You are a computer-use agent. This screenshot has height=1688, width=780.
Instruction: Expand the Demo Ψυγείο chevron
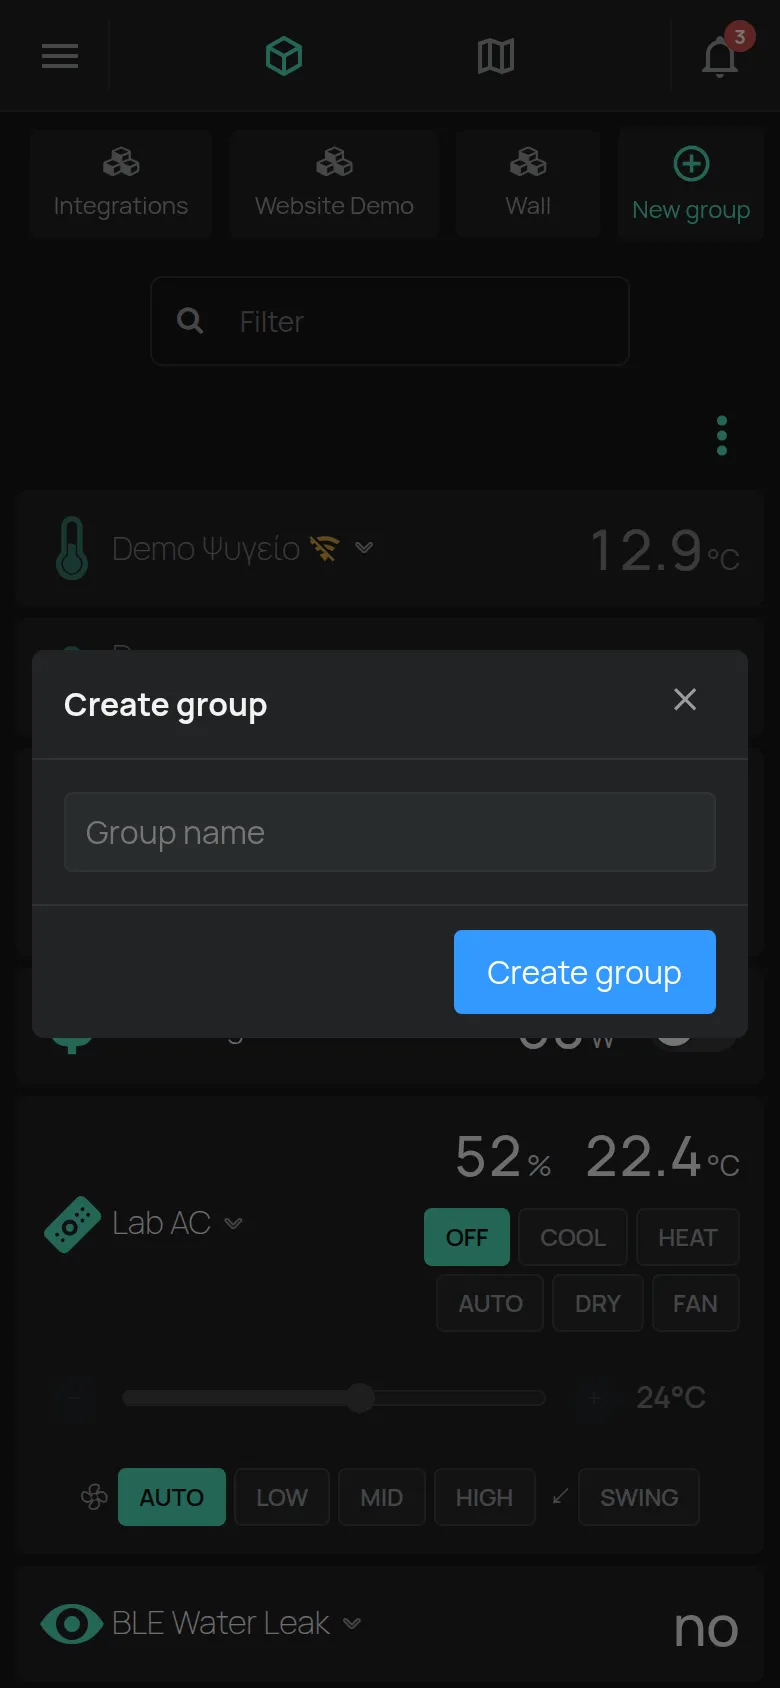(x=364, y=548)
